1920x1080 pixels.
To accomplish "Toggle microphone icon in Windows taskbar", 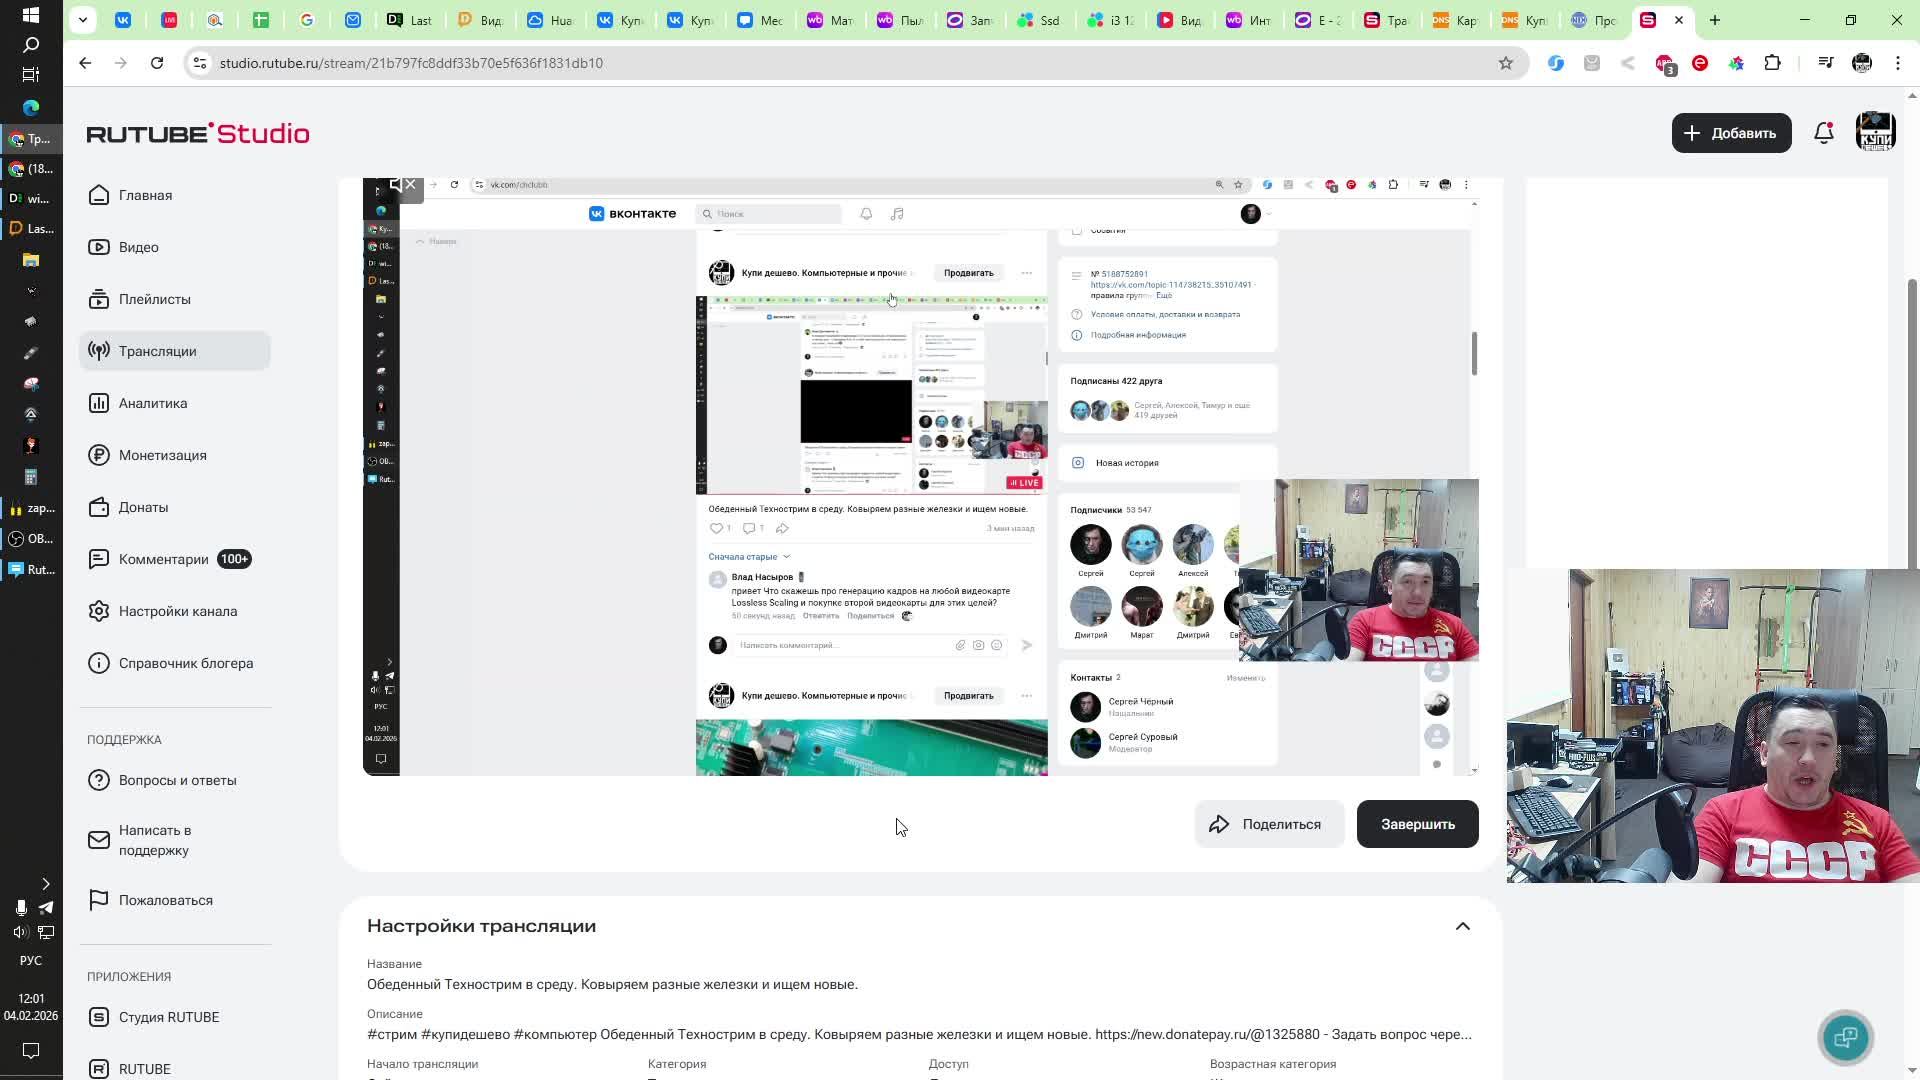I will tap(20, 907).
